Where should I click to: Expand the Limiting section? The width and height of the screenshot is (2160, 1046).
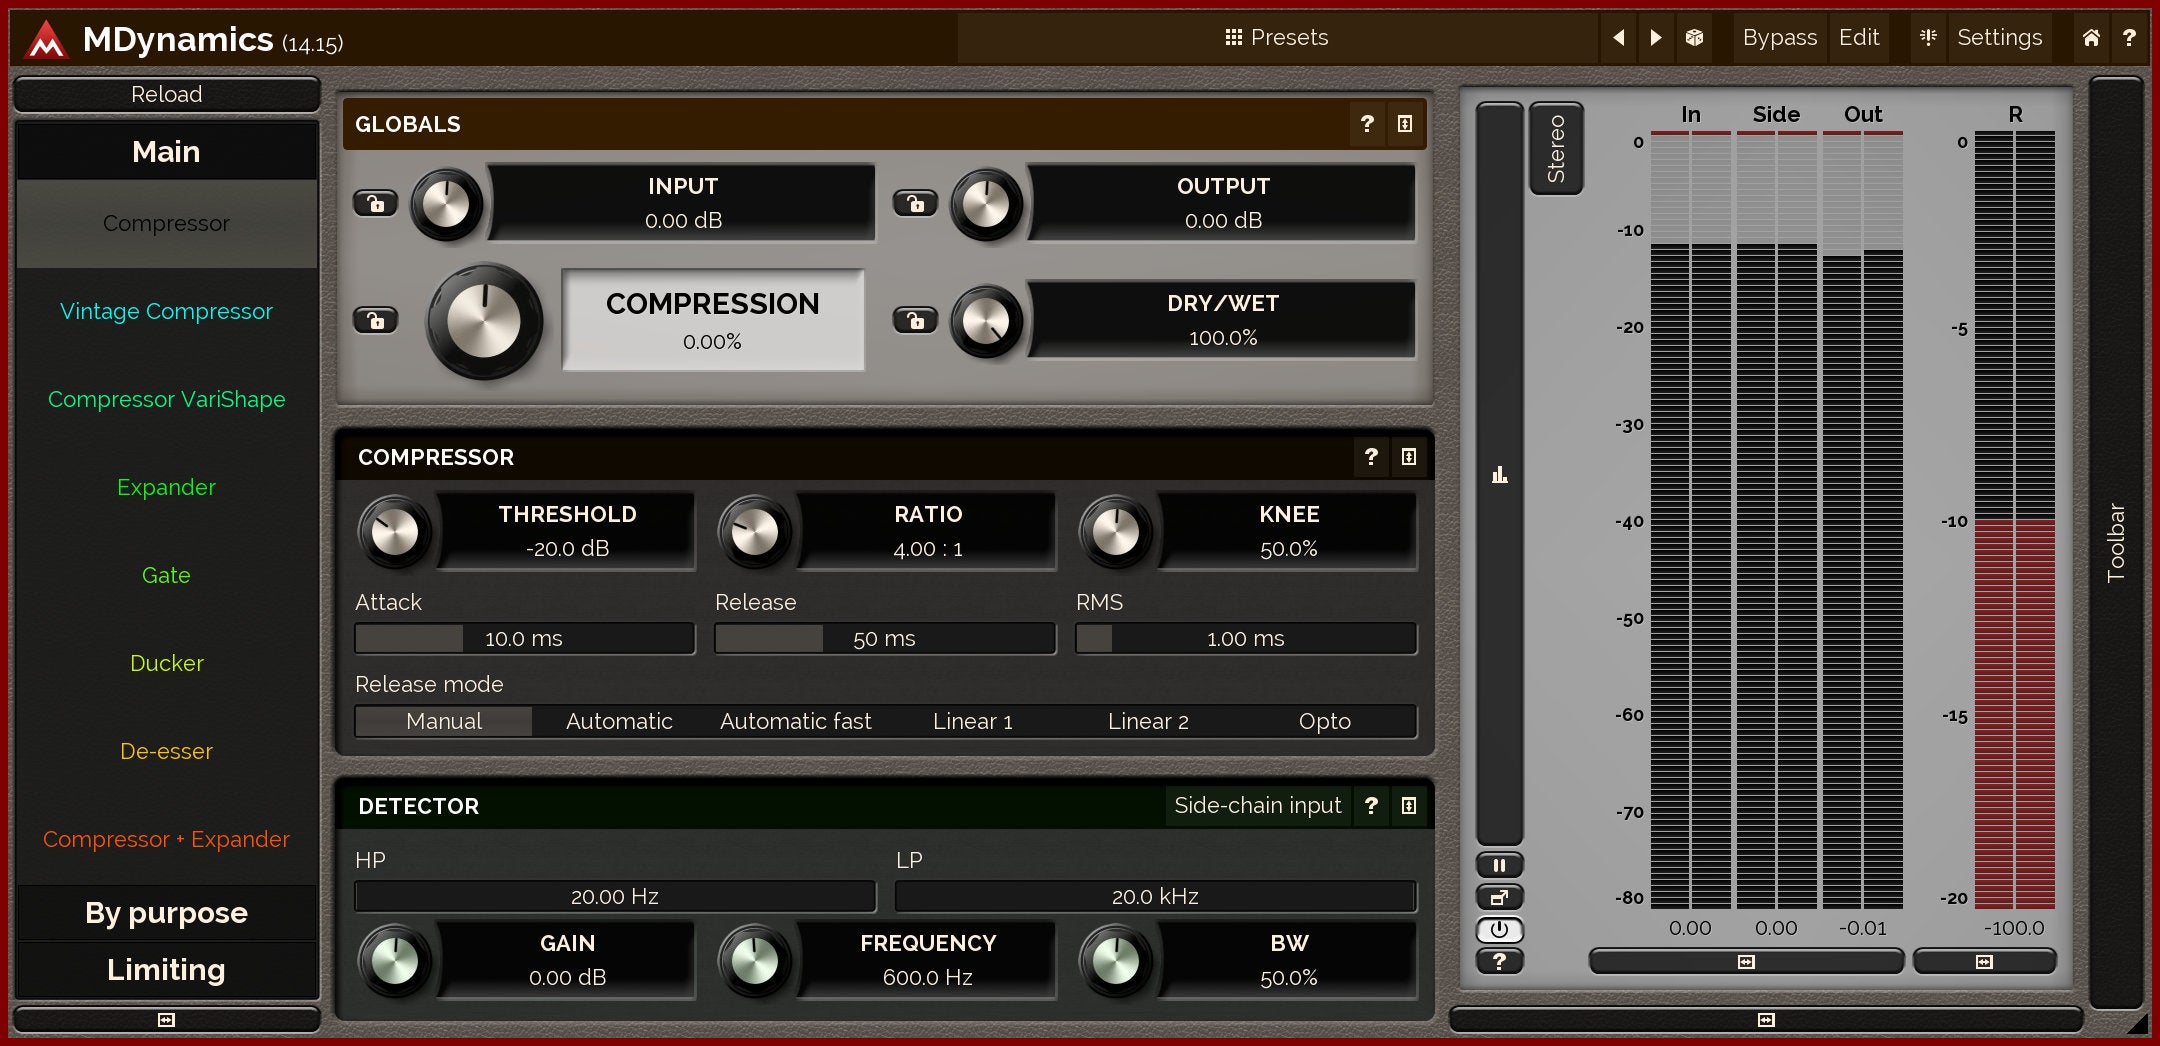[167, 970]
